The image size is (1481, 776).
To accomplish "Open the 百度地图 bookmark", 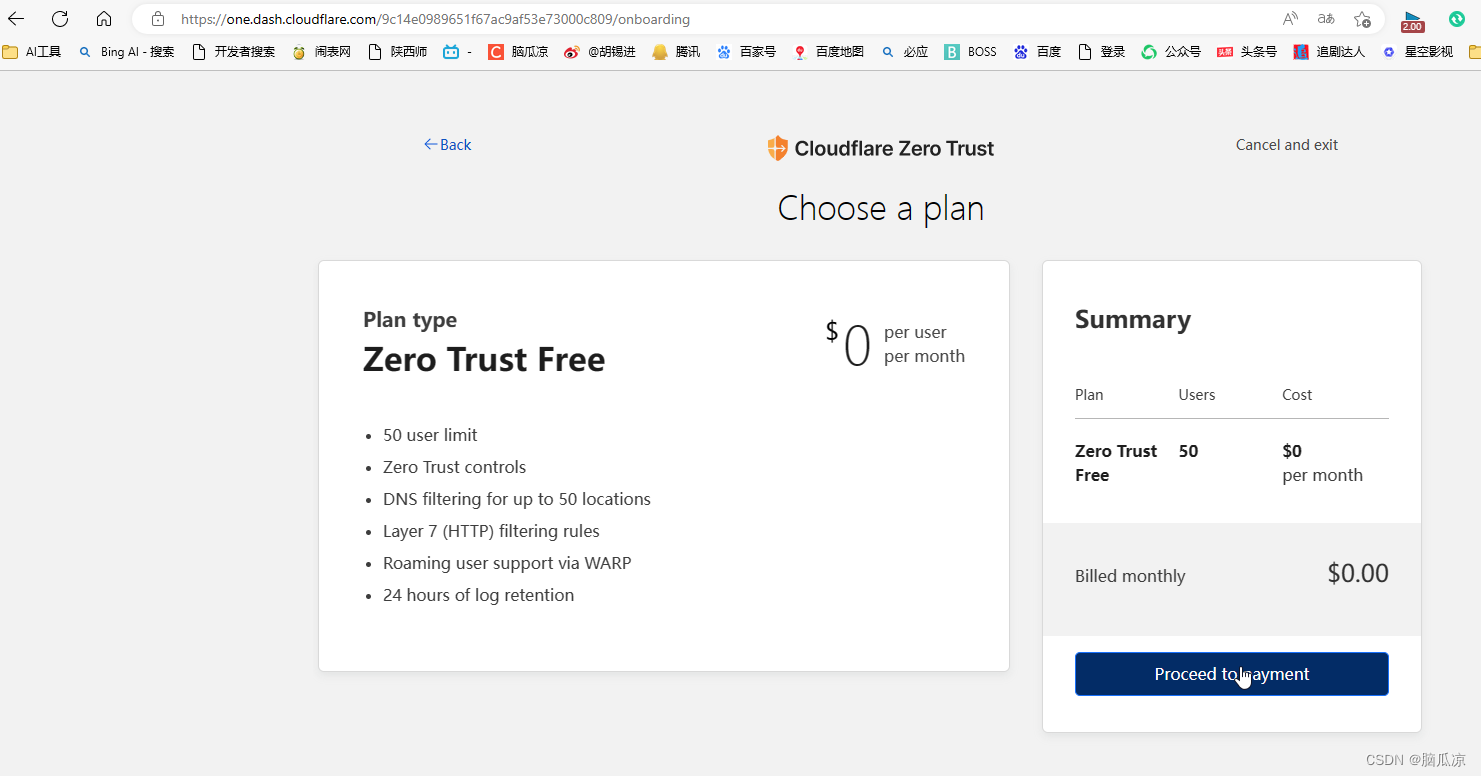I will click(828, 52).
